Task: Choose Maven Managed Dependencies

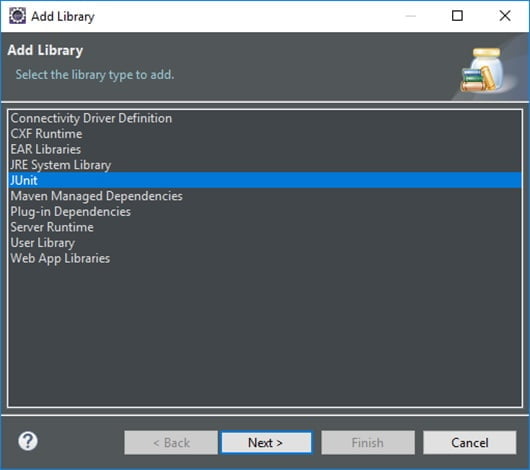Action: coord(265,196)
